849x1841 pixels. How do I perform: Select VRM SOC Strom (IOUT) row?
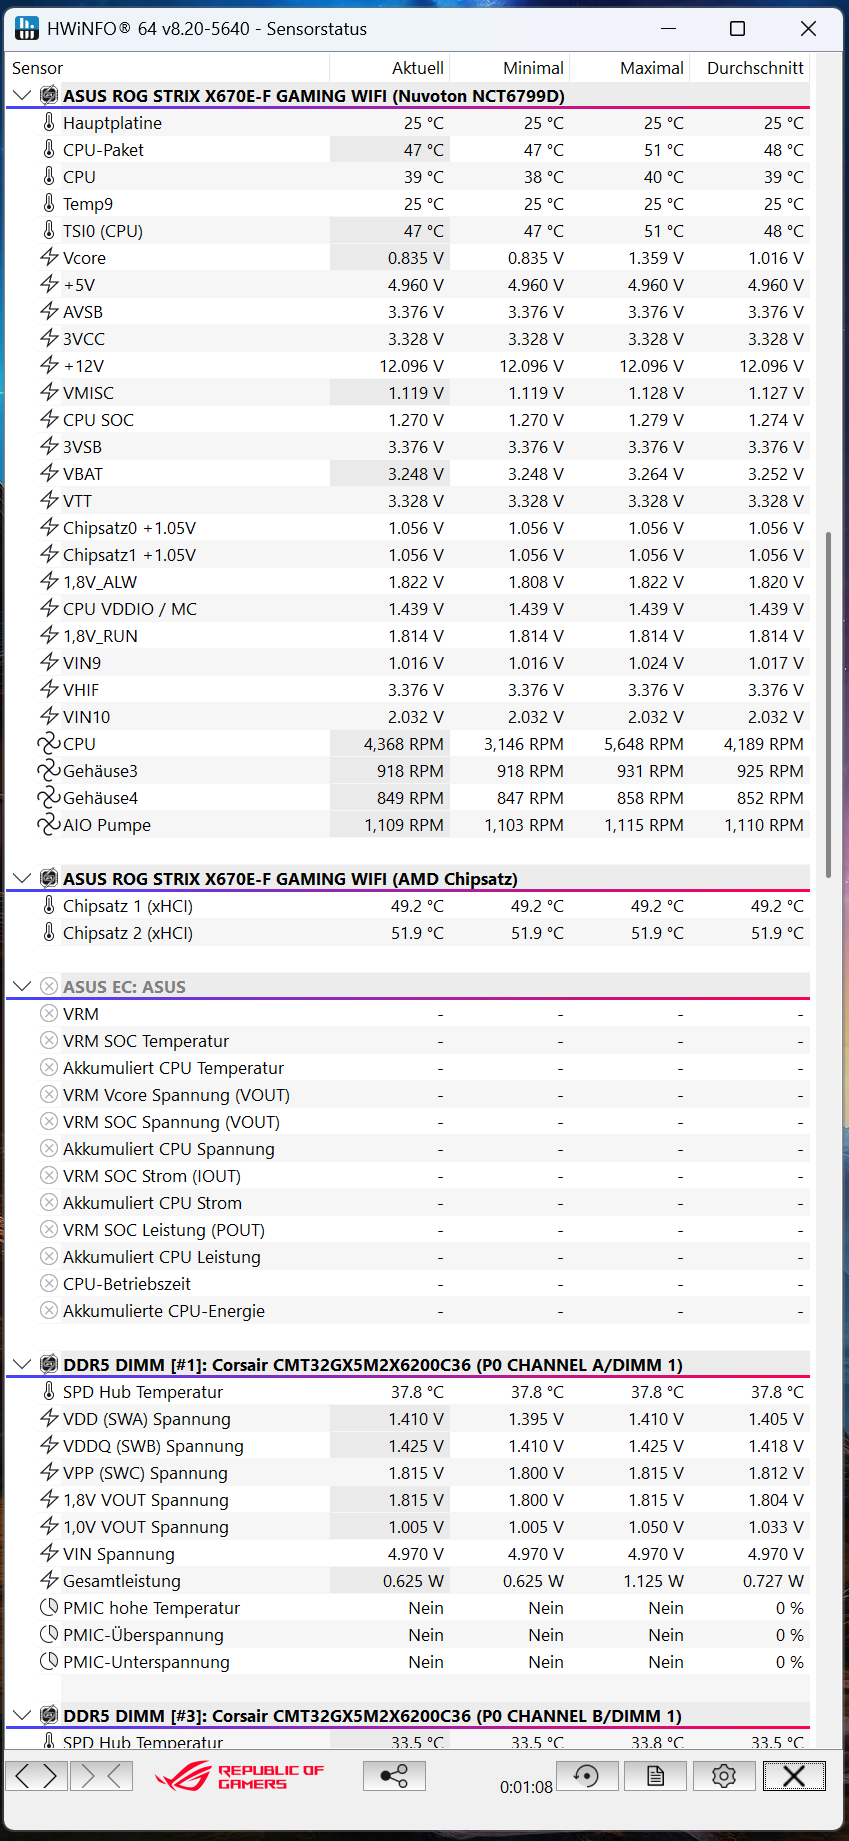(x=408, y=1176)
